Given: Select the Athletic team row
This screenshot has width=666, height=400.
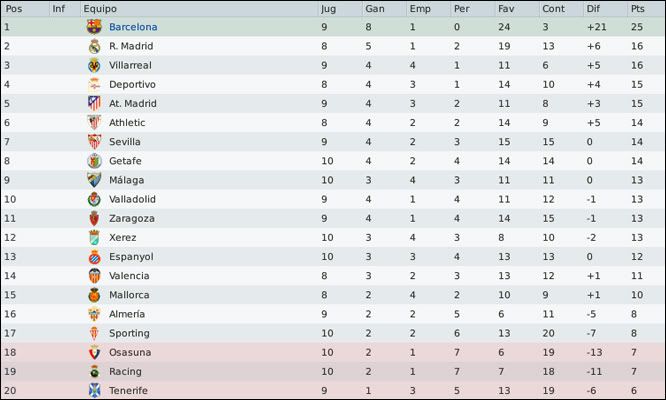Looking at the screenshot, I should coord(333,122).
